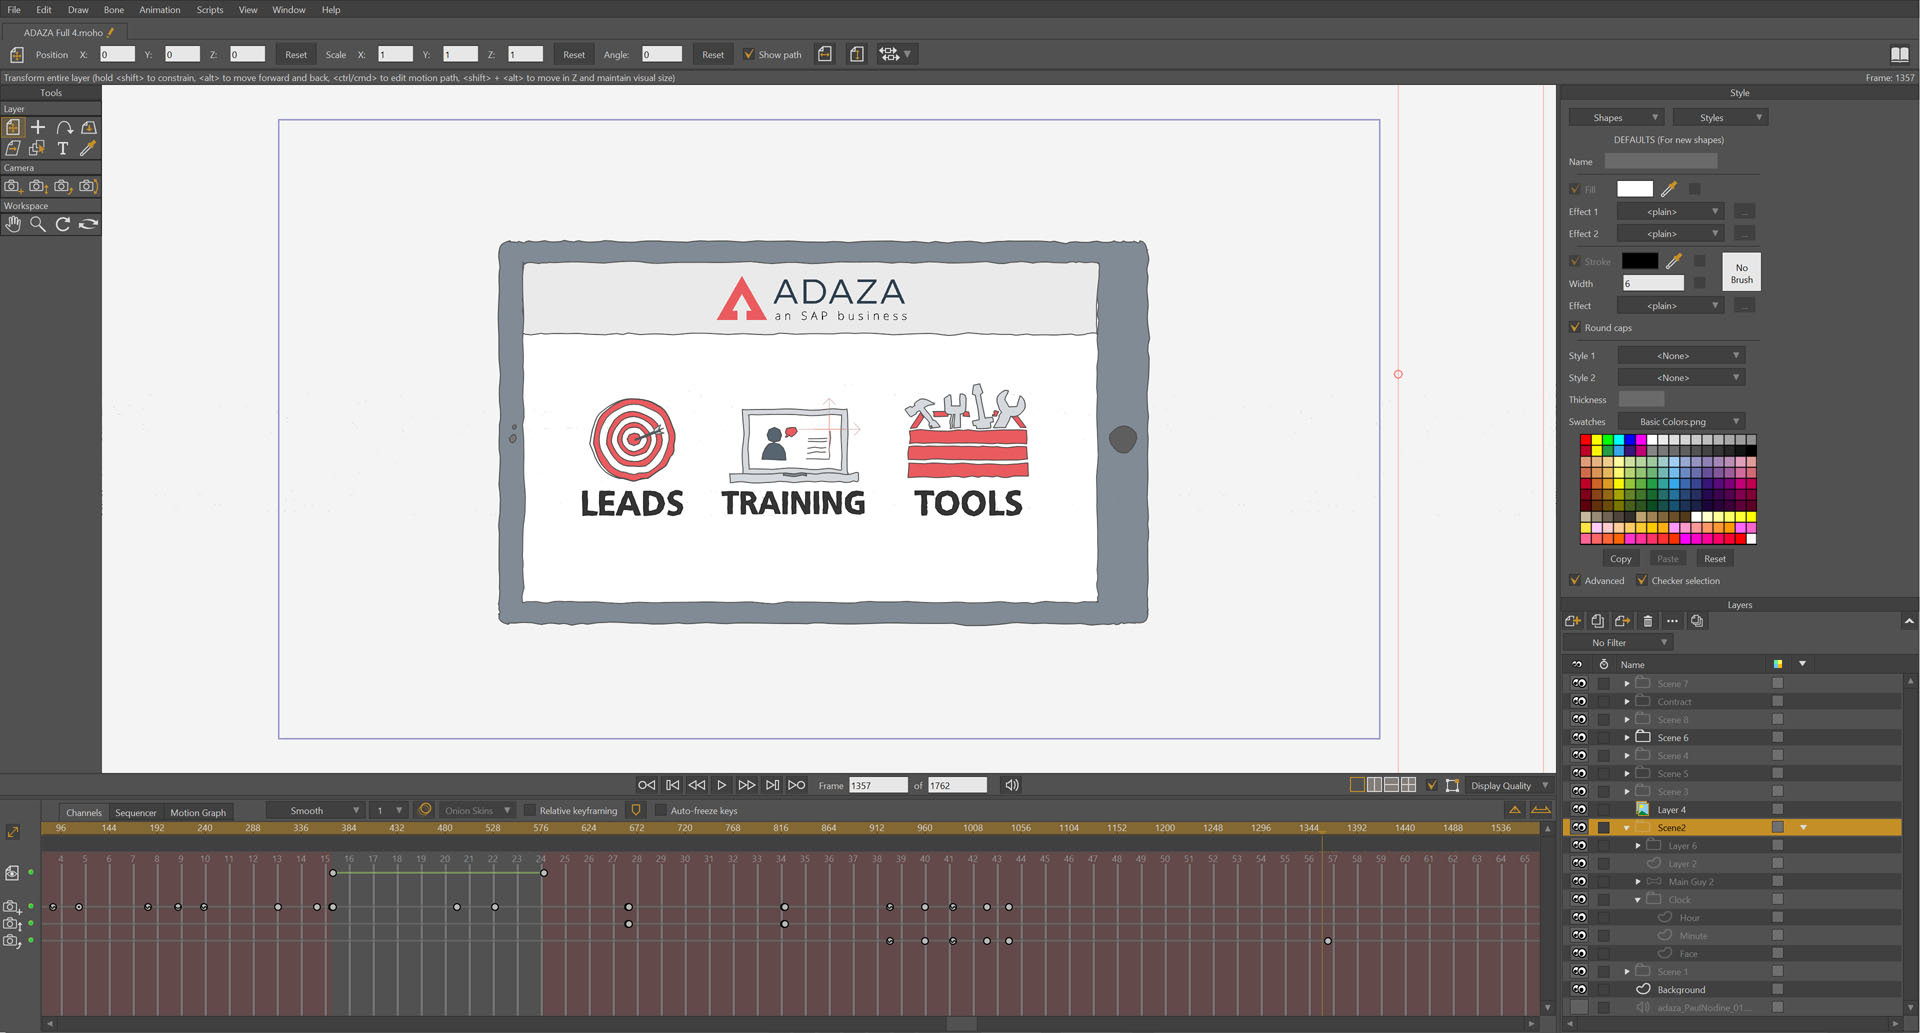Toggle the Checker selection checkbox

point(1642,580)
